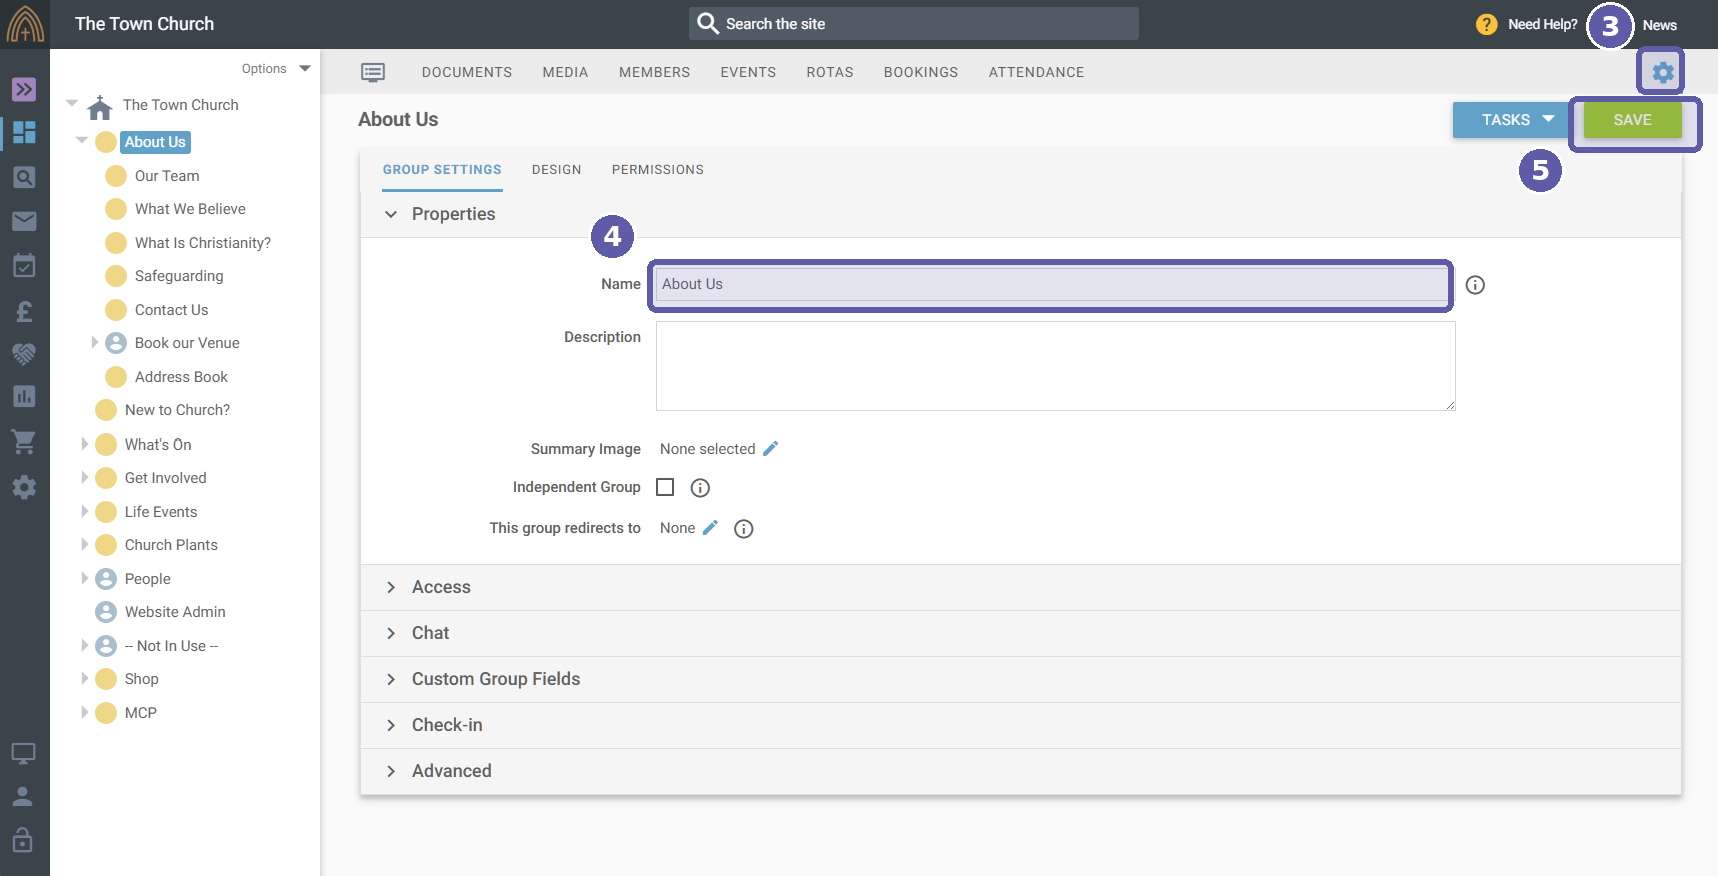Select What Is Christianity? in the tree
The image size is (1718, 876).
tap(203, 243)
